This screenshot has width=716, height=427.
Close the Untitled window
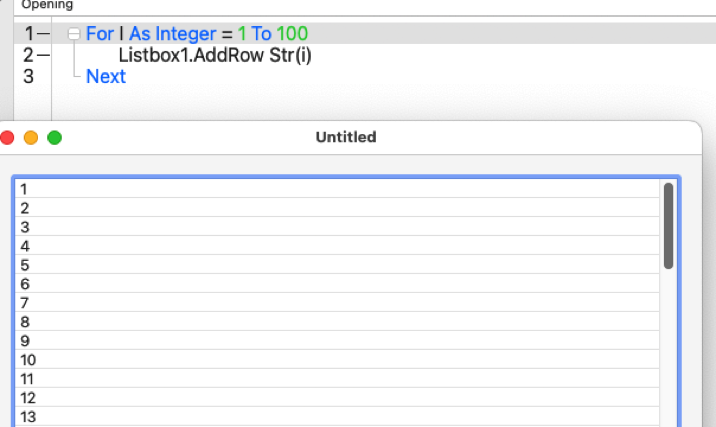[x=7, y=137]
